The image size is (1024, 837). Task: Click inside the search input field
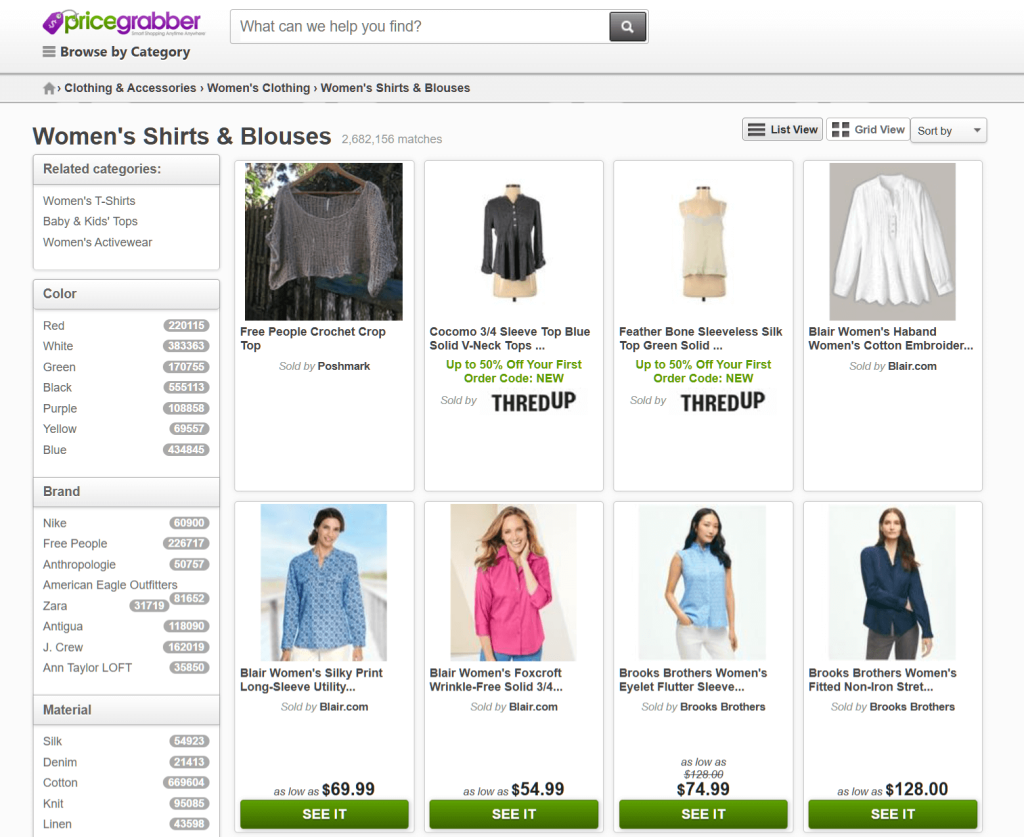(420, 27)
